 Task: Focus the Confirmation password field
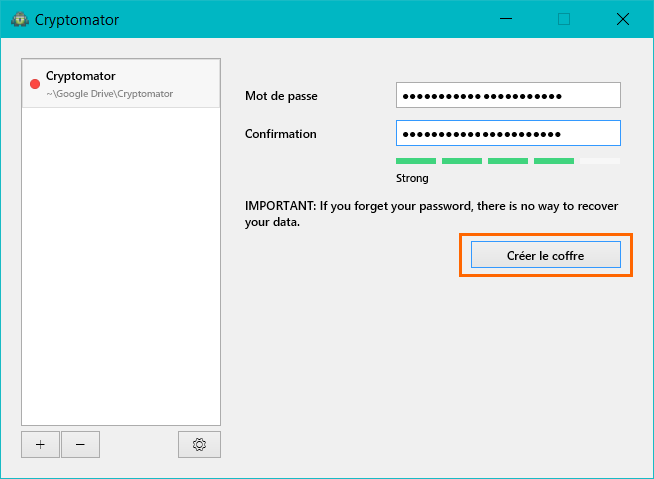tap(508, 133)
